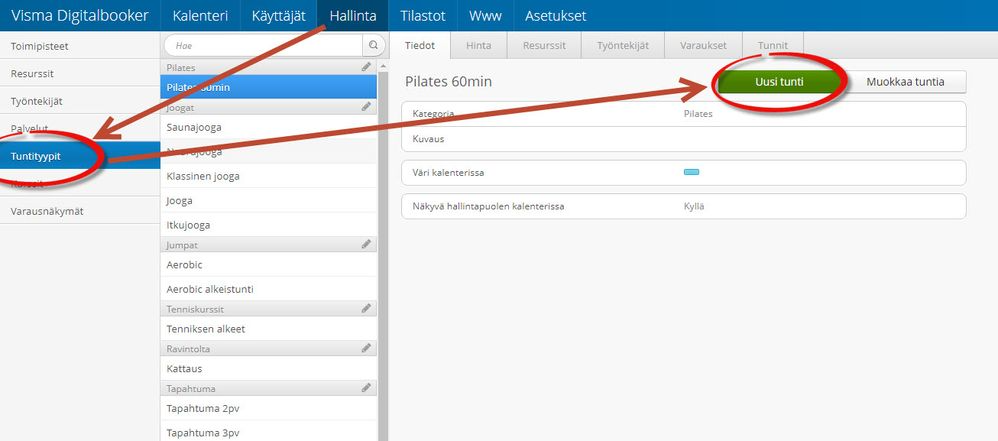Edit the Pilates category pencil icon
Image resolution: width=998 pixels, height=441 pixels.
pyautogui.click(x=366, y=67)
